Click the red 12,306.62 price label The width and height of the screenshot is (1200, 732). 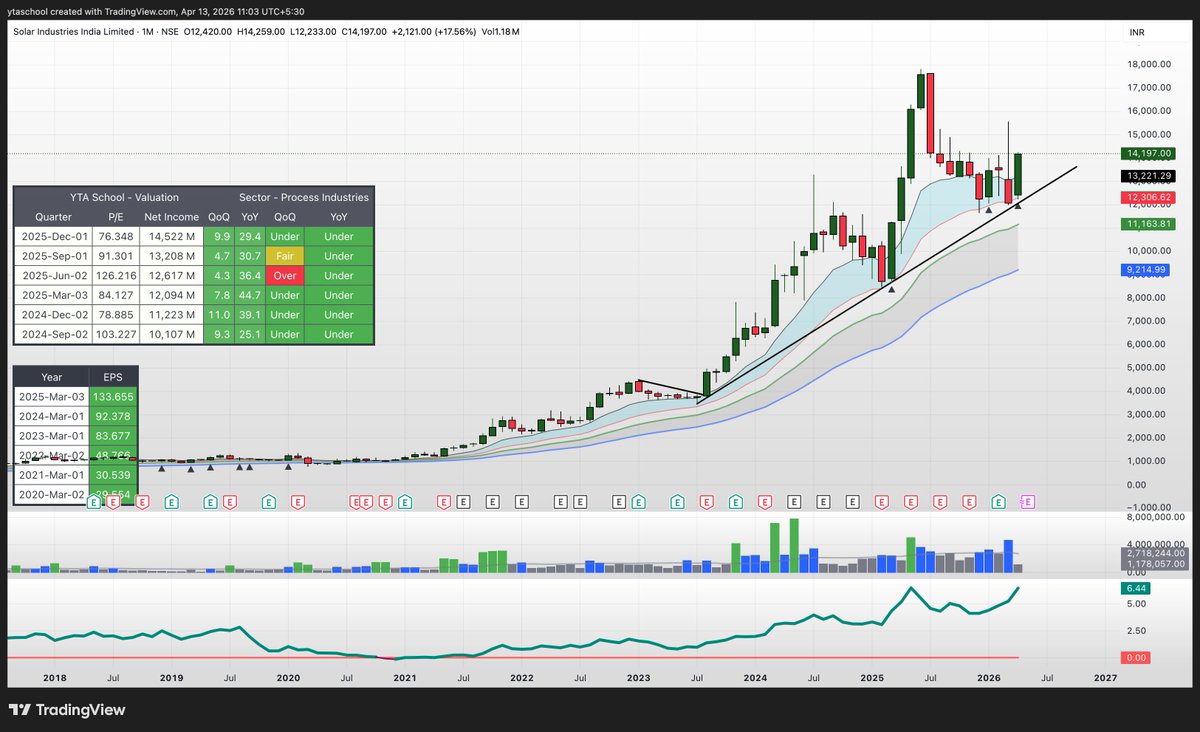(1146, 198)
